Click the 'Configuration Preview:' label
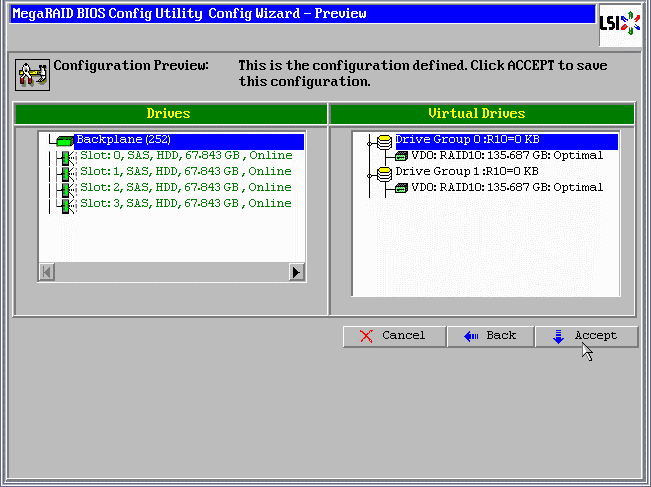 pos(131,66)
